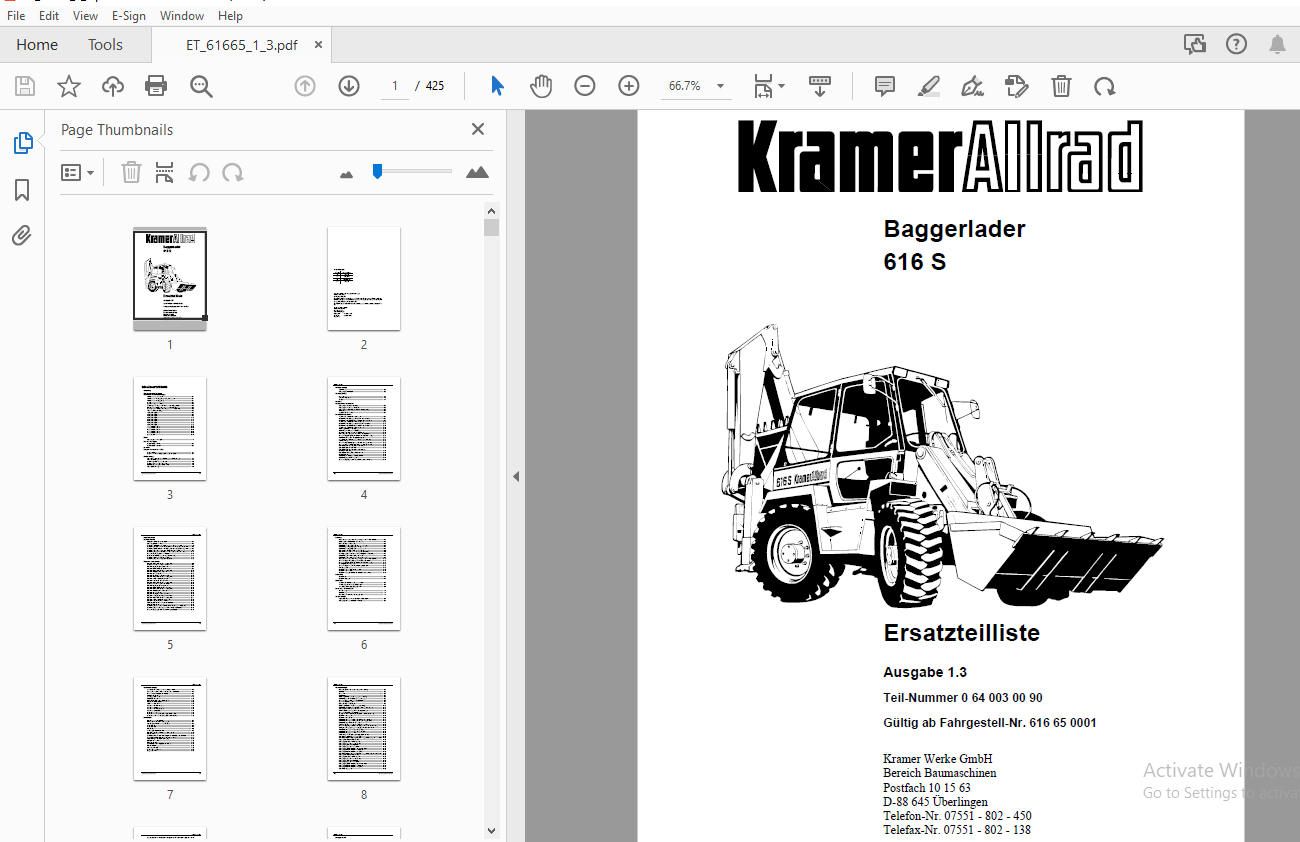Adjust the thumbnail size slider
The width and height of the screenshot is (1300, 842).
pos(377,172)
